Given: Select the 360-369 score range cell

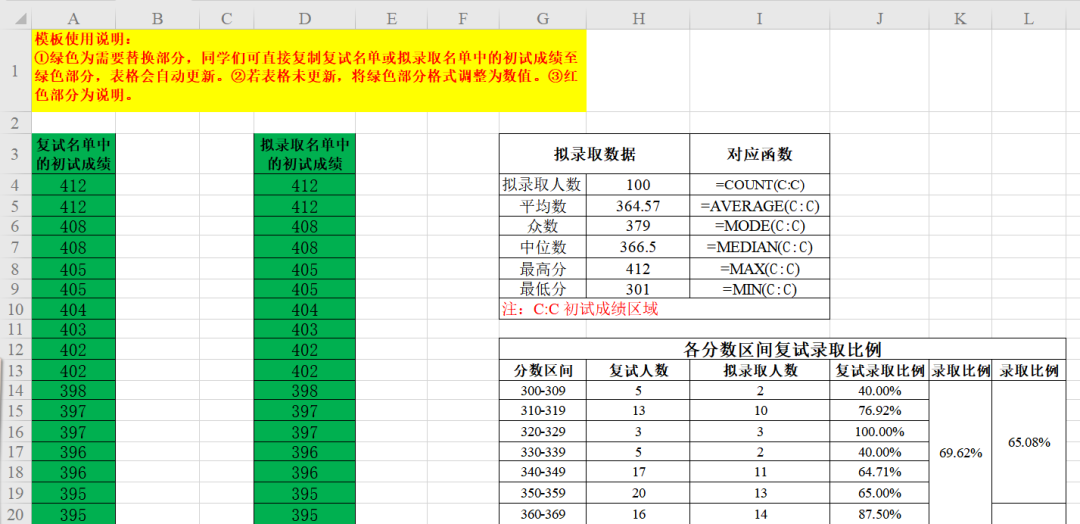Looking at the screenshot, I should 543,514.
